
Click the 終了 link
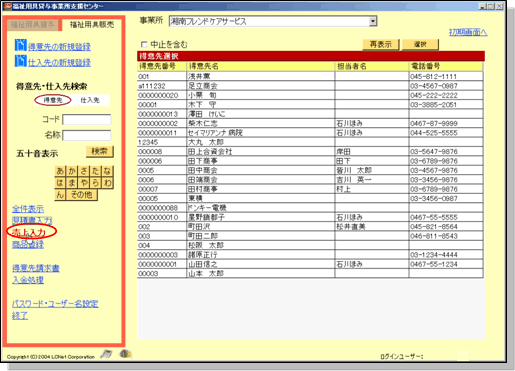click(x=20, y=315)
